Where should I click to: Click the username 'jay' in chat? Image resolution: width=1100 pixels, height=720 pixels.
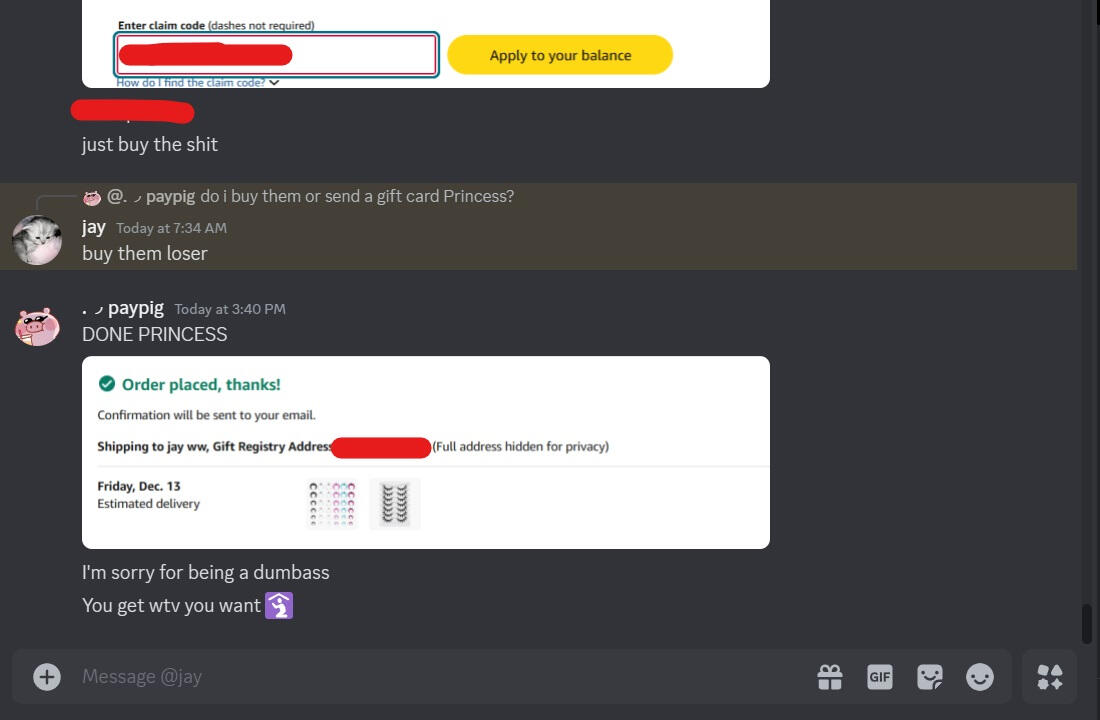tap(93, 227)
